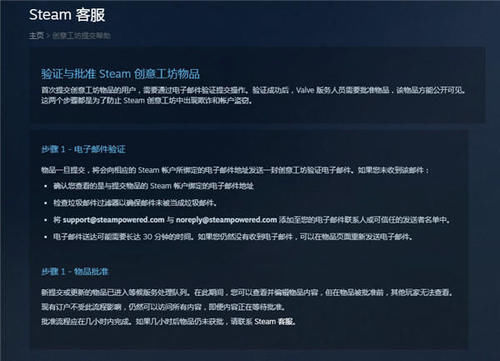The height and width of the screenshot is (361, 500).
Task: Click the 验证与批准 Steam 创意工坊物品 heading
Action: click(120, 74)
